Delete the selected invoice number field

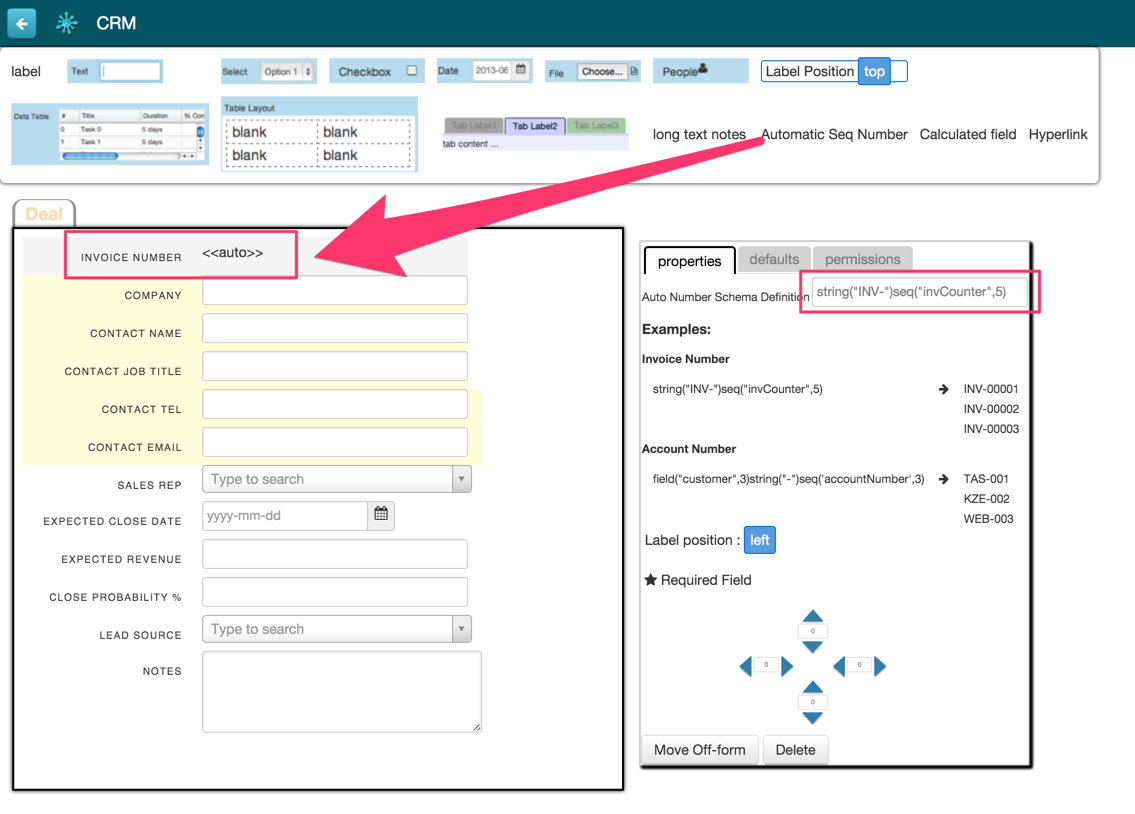pos(796,749)
